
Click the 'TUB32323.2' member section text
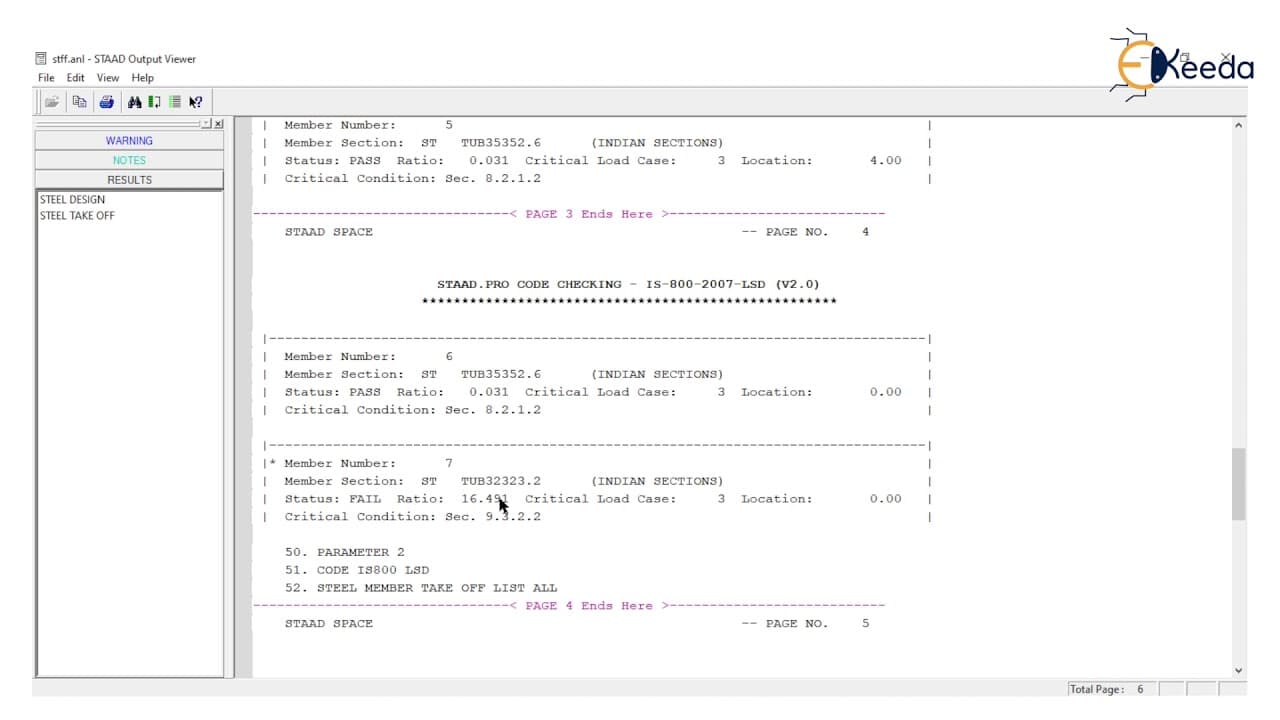500,481
